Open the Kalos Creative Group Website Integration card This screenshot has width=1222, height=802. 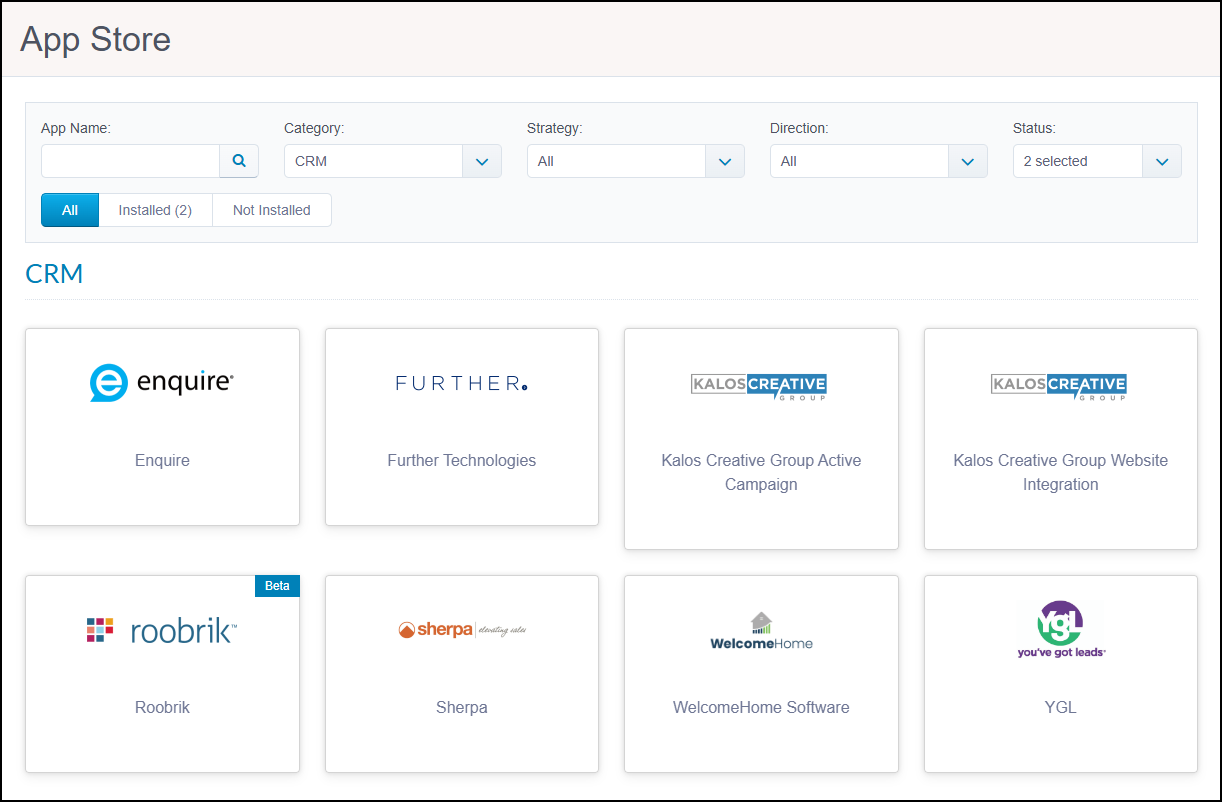point(1060,439)
